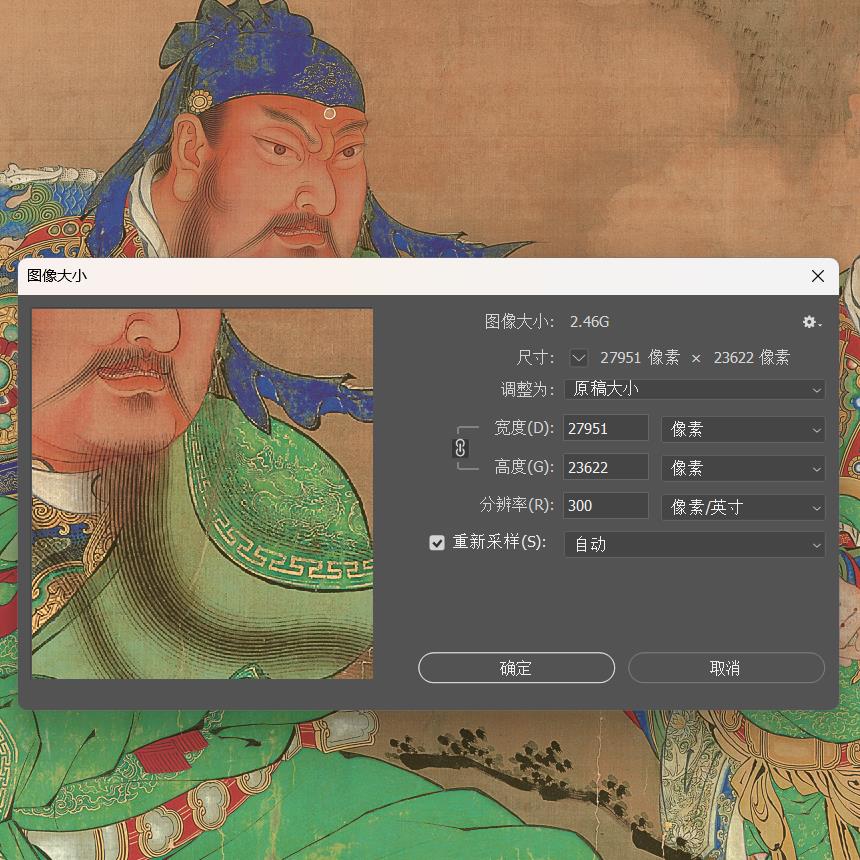Click the 宽度 field showing 27951

[606, 428]
